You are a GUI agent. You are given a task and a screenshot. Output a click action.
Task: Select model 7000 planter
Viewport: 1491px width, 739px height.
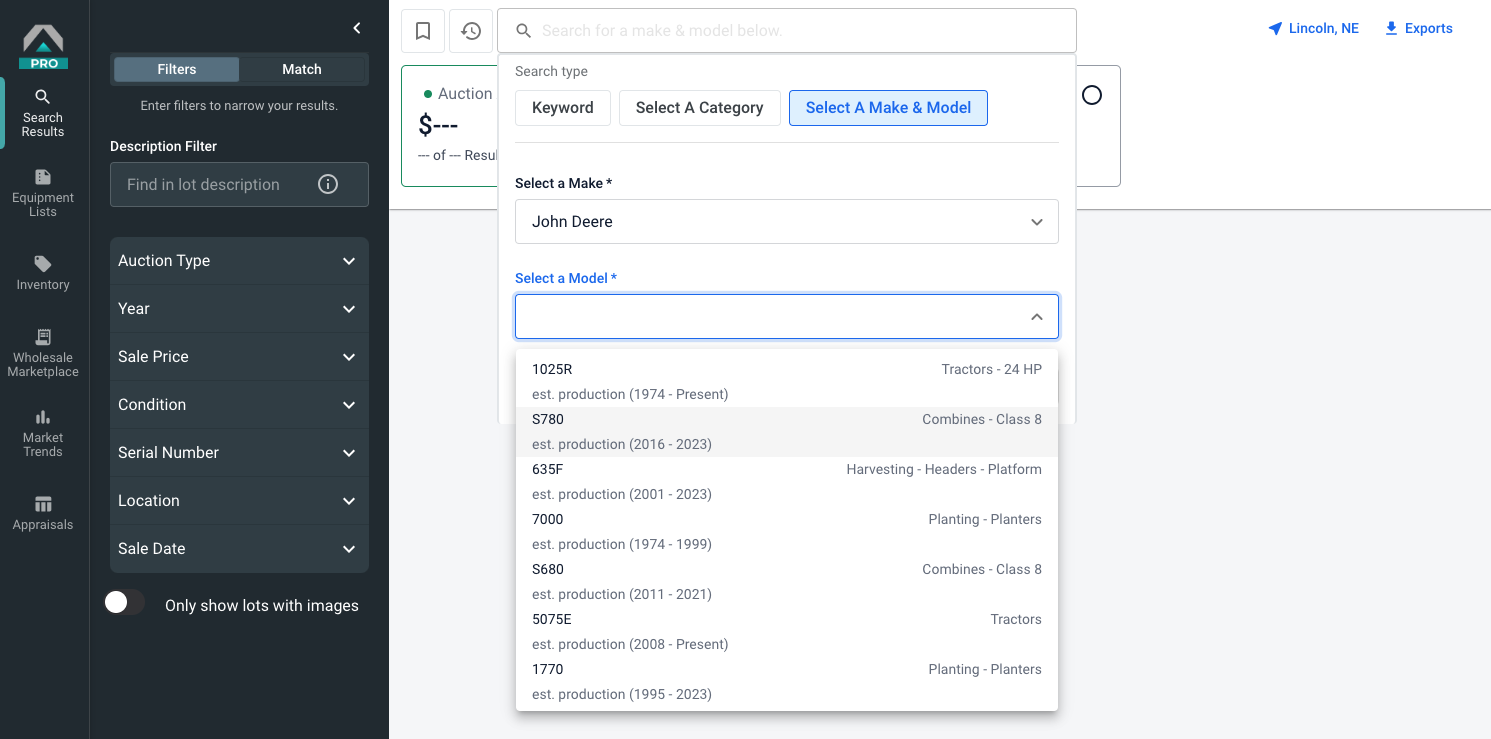click(x=786, y=532)
